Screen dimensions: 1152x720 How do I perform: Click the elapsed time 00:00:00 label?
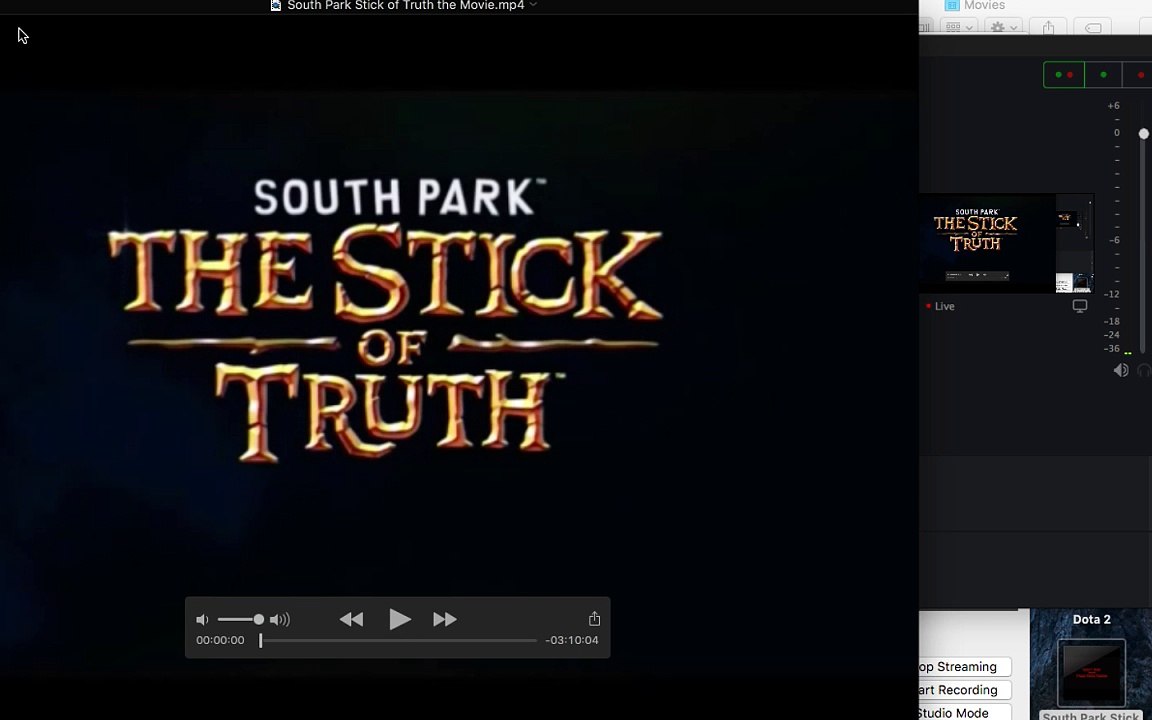(220, 640)
